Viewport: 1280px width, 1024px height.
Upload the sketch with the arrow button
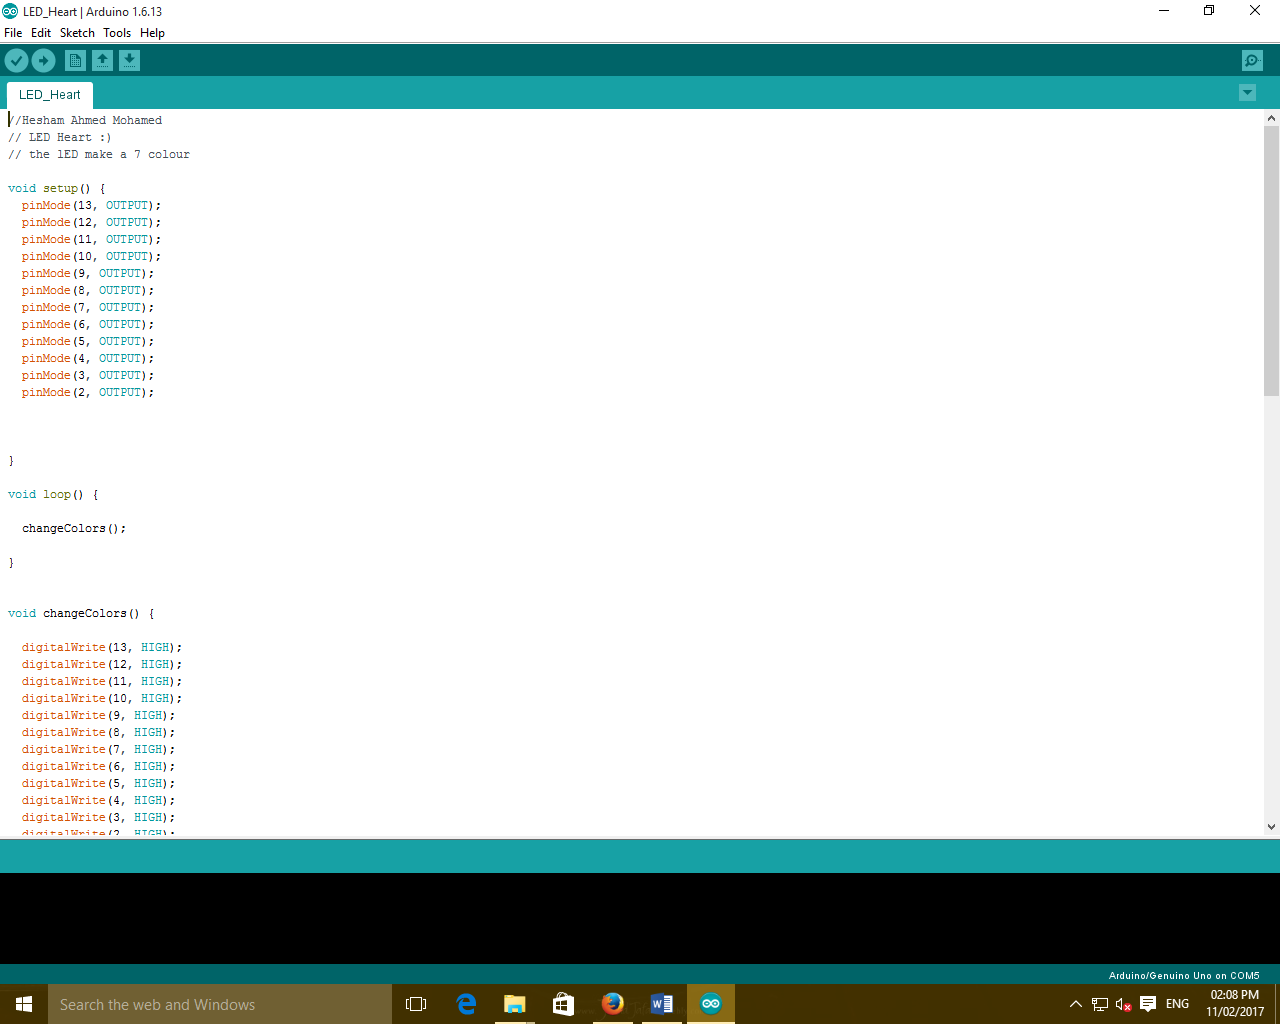point(44,61)
